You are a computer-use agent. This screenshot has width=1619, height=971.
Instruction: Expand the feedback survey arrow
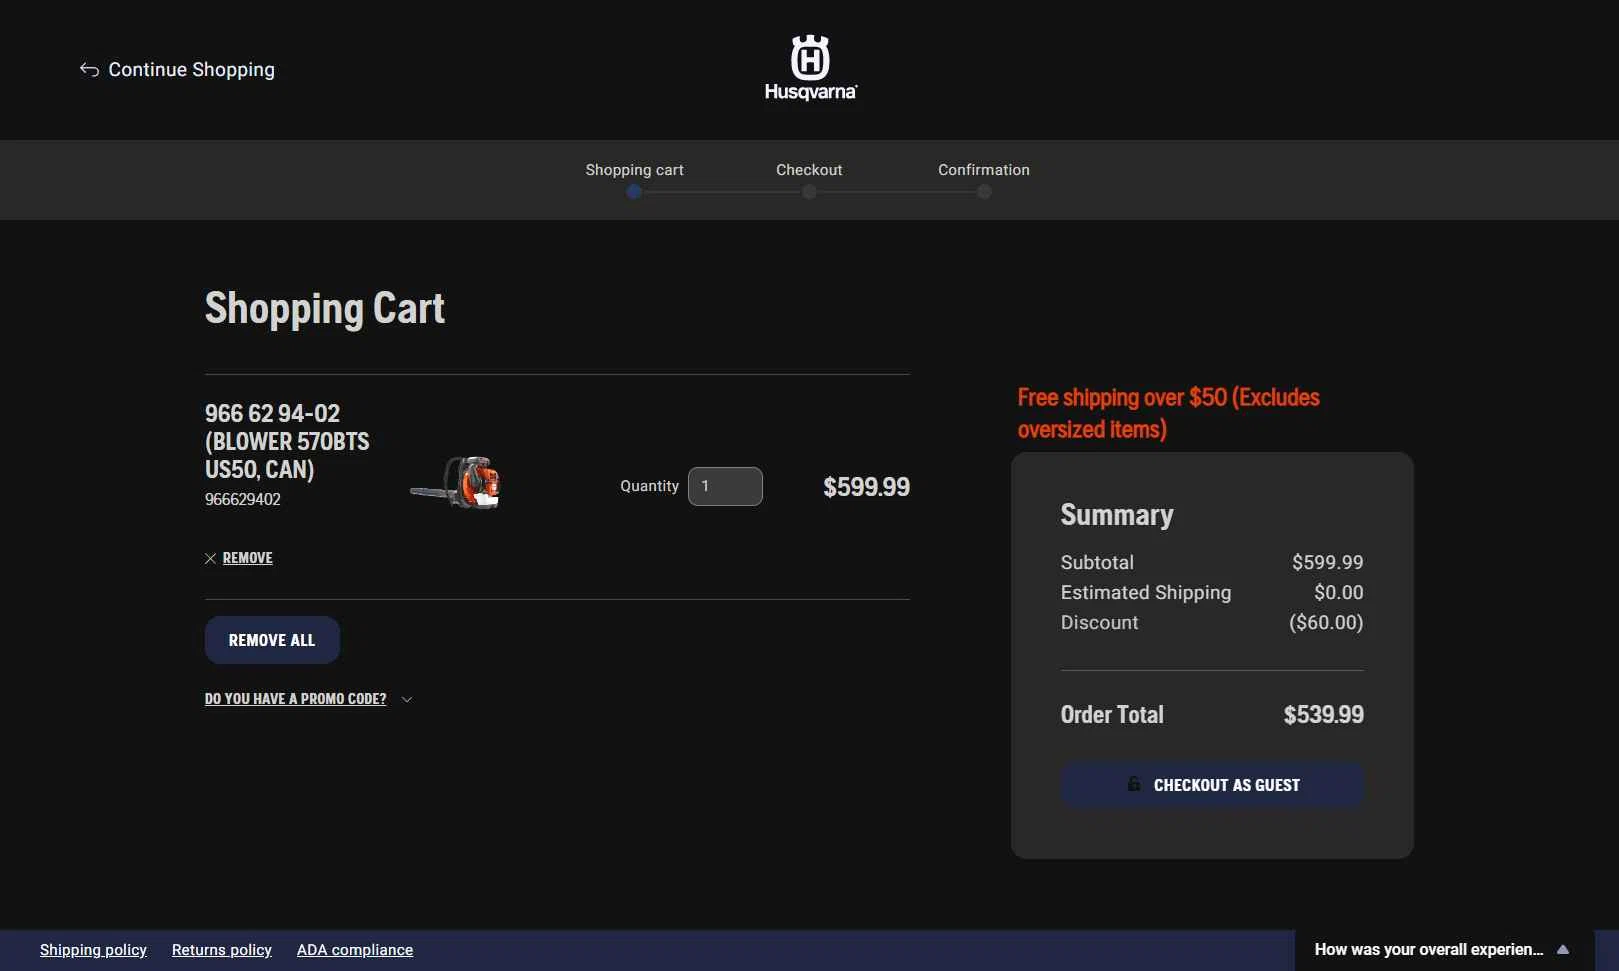pyautogui.click(x=1563, y=950)
